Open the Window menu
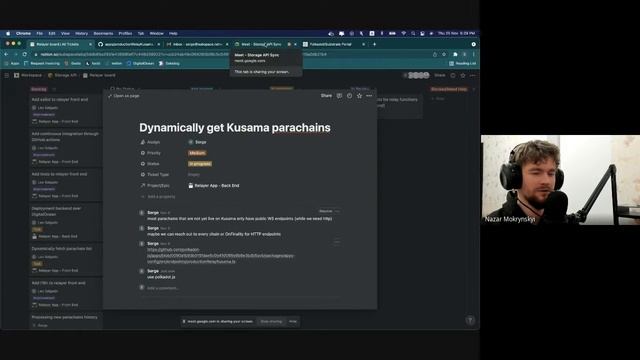This screenshot has width=640, height=360. click(x=156, y=33)
